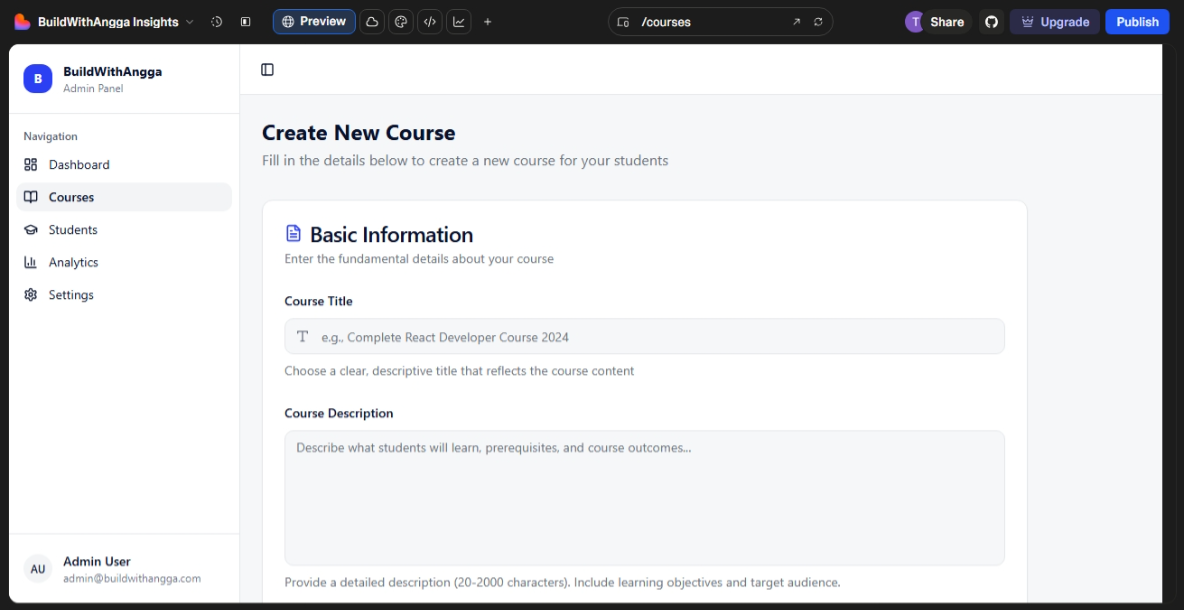The image size is (1184, 610).
Task: Open Settings in the sidebar navigation
Action: tap(71, 295)
